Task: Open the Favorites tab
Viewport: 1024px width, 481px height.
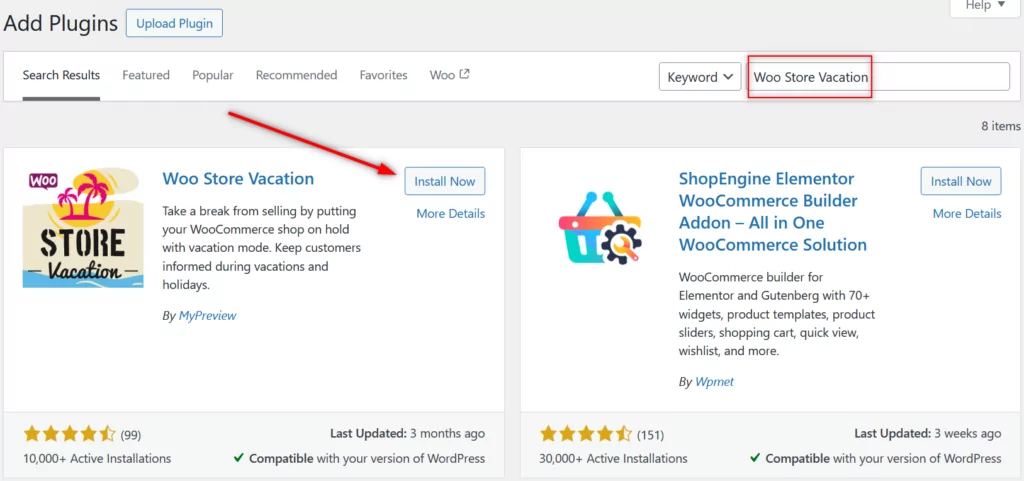Action: pyautogui.click(x=383, y=75)
